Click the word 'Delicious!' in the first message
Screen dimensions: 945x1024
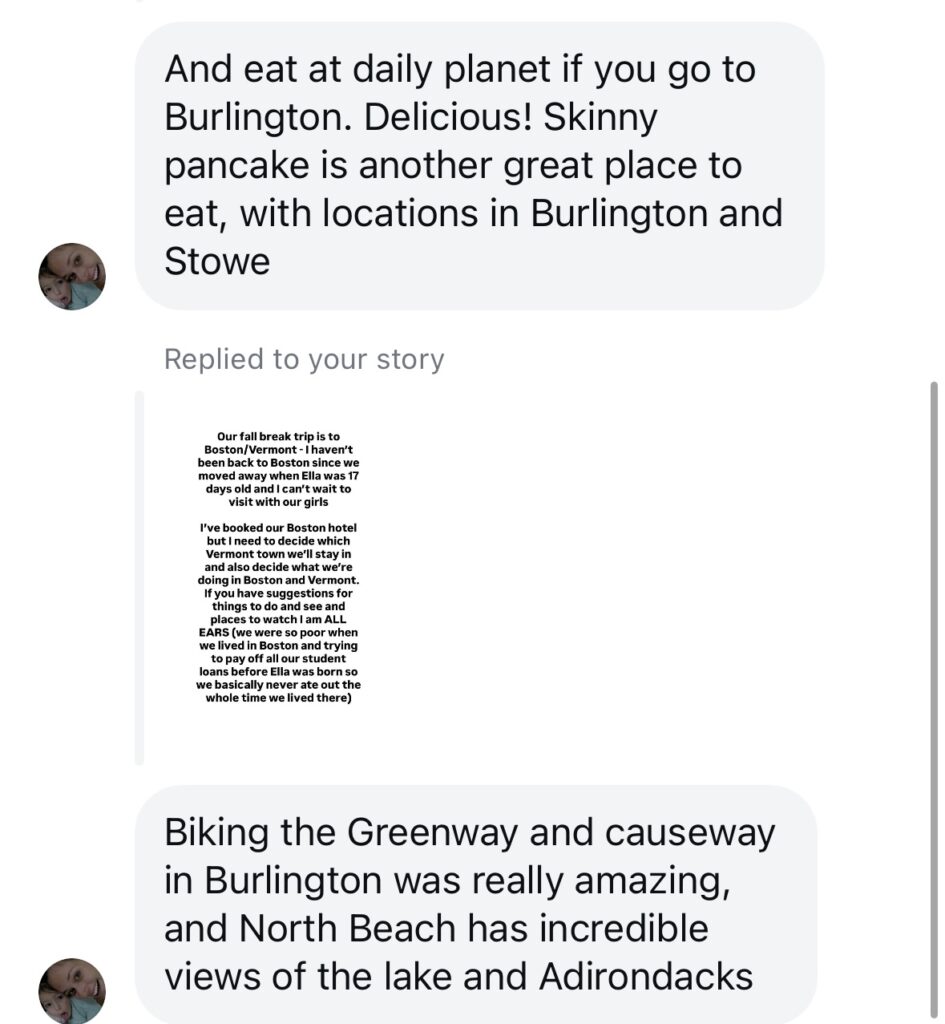click(x=450, y=118)
